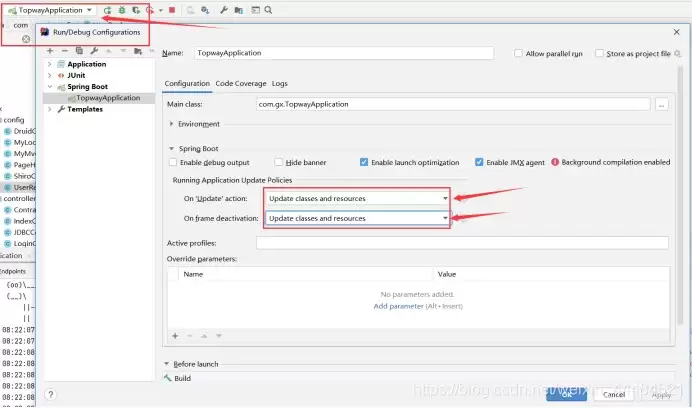Start debugging with the bug icon
The width and height of the screenshot is (692, 408).
coord(122,10)
